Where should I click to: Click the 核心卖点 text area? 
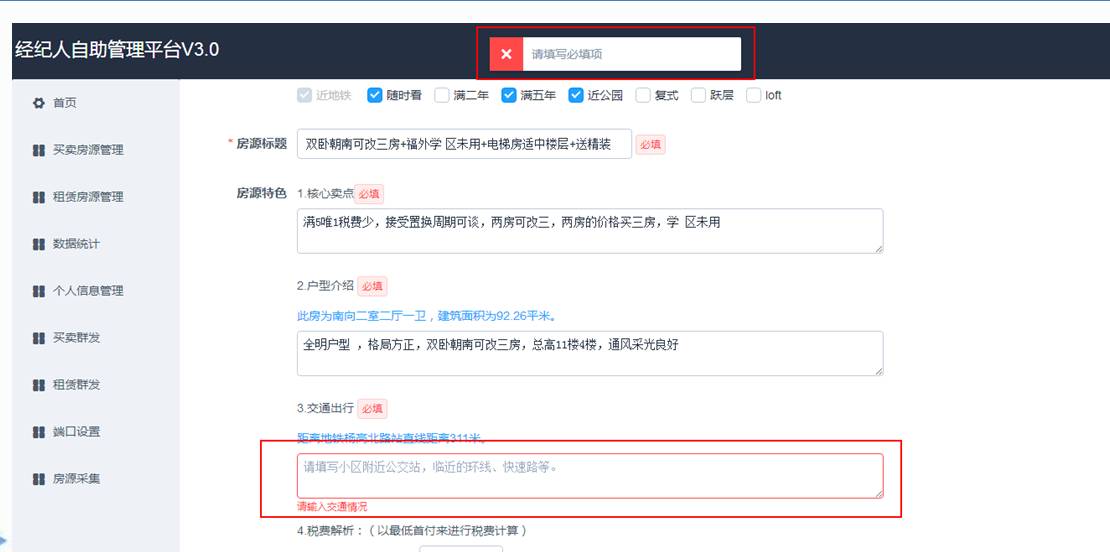click(589, 231)
